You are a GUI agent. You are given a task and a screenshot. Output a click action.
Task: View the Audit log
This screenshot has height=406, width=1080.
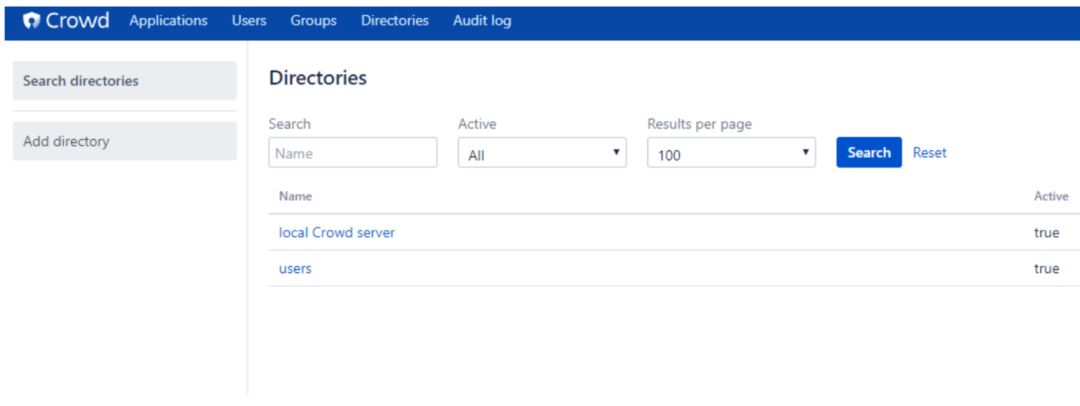[482, 21]
